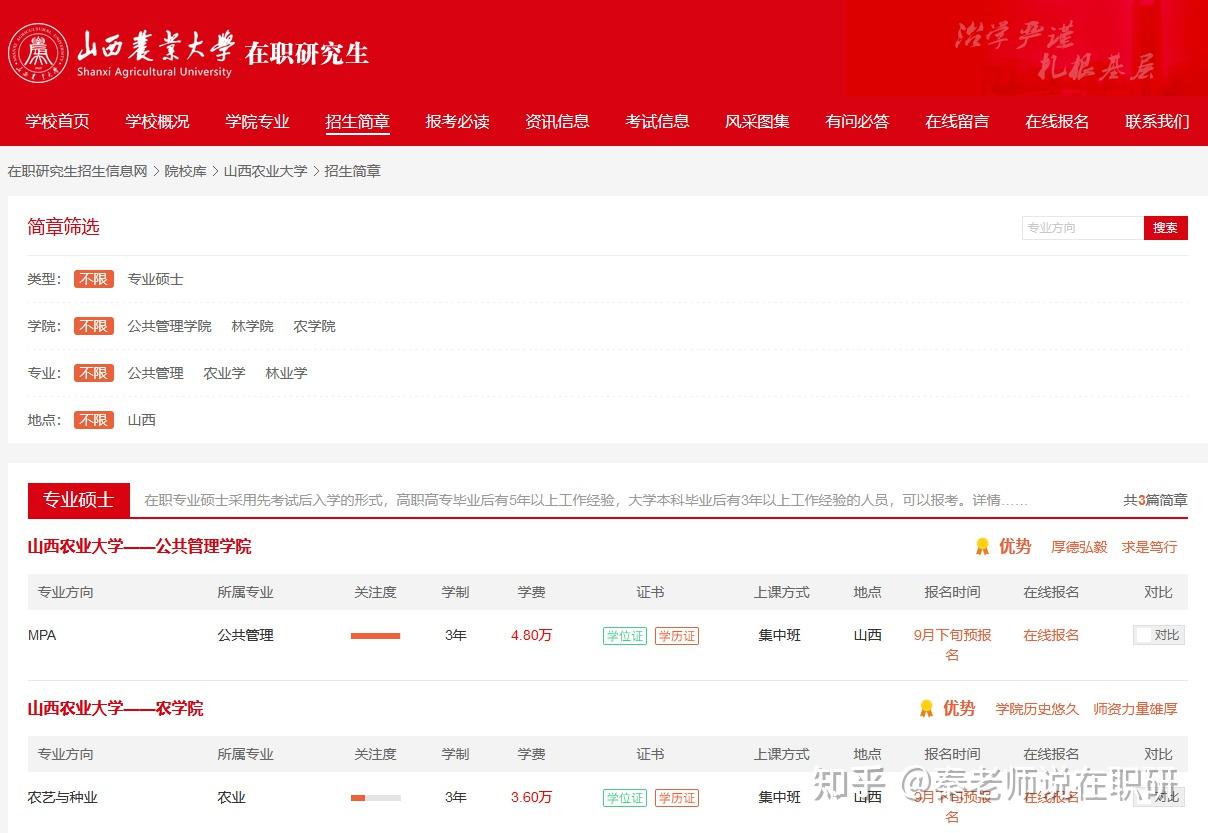Click 学院历史悠久 advantage tag
The width and height of the screenshot is (1208, 833).
(1037, 709)
